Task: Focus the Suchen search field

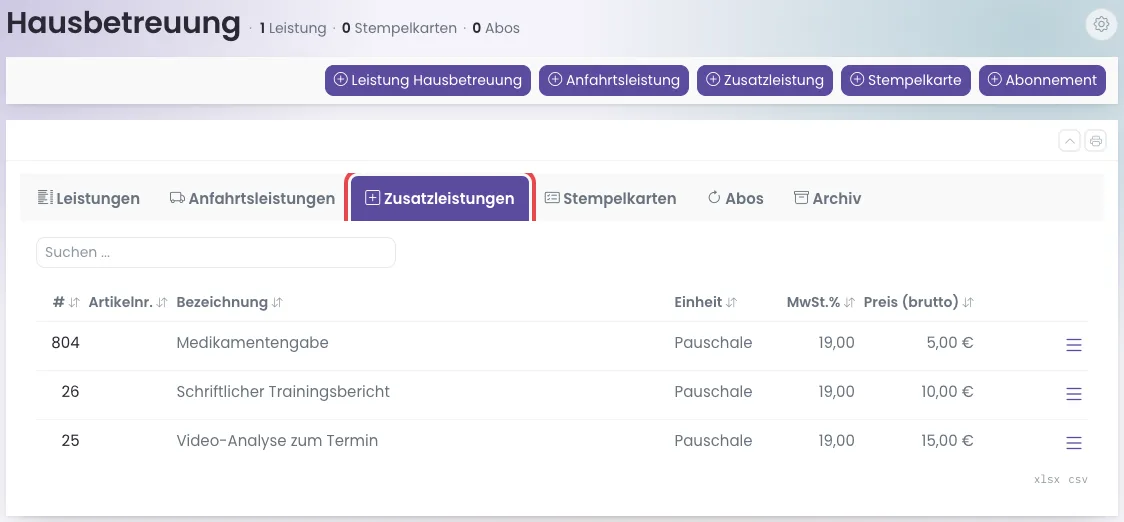Action: [x=216, y=252]
